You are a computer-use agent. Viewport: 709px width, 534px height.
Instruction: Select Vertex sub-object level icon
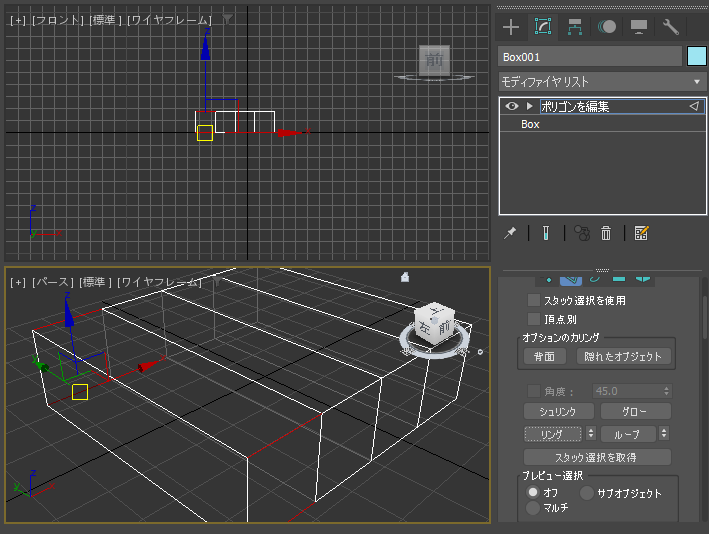click(548, 280)
